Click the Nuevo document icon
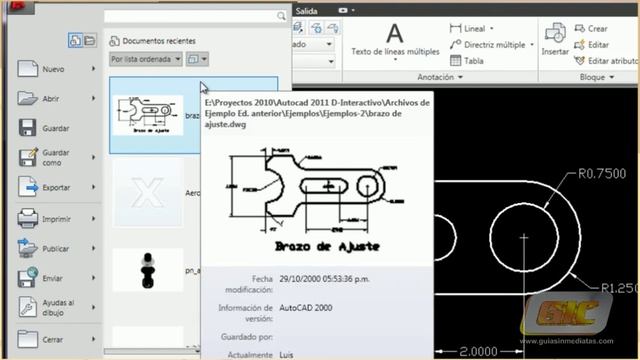 tap(28, 69)
